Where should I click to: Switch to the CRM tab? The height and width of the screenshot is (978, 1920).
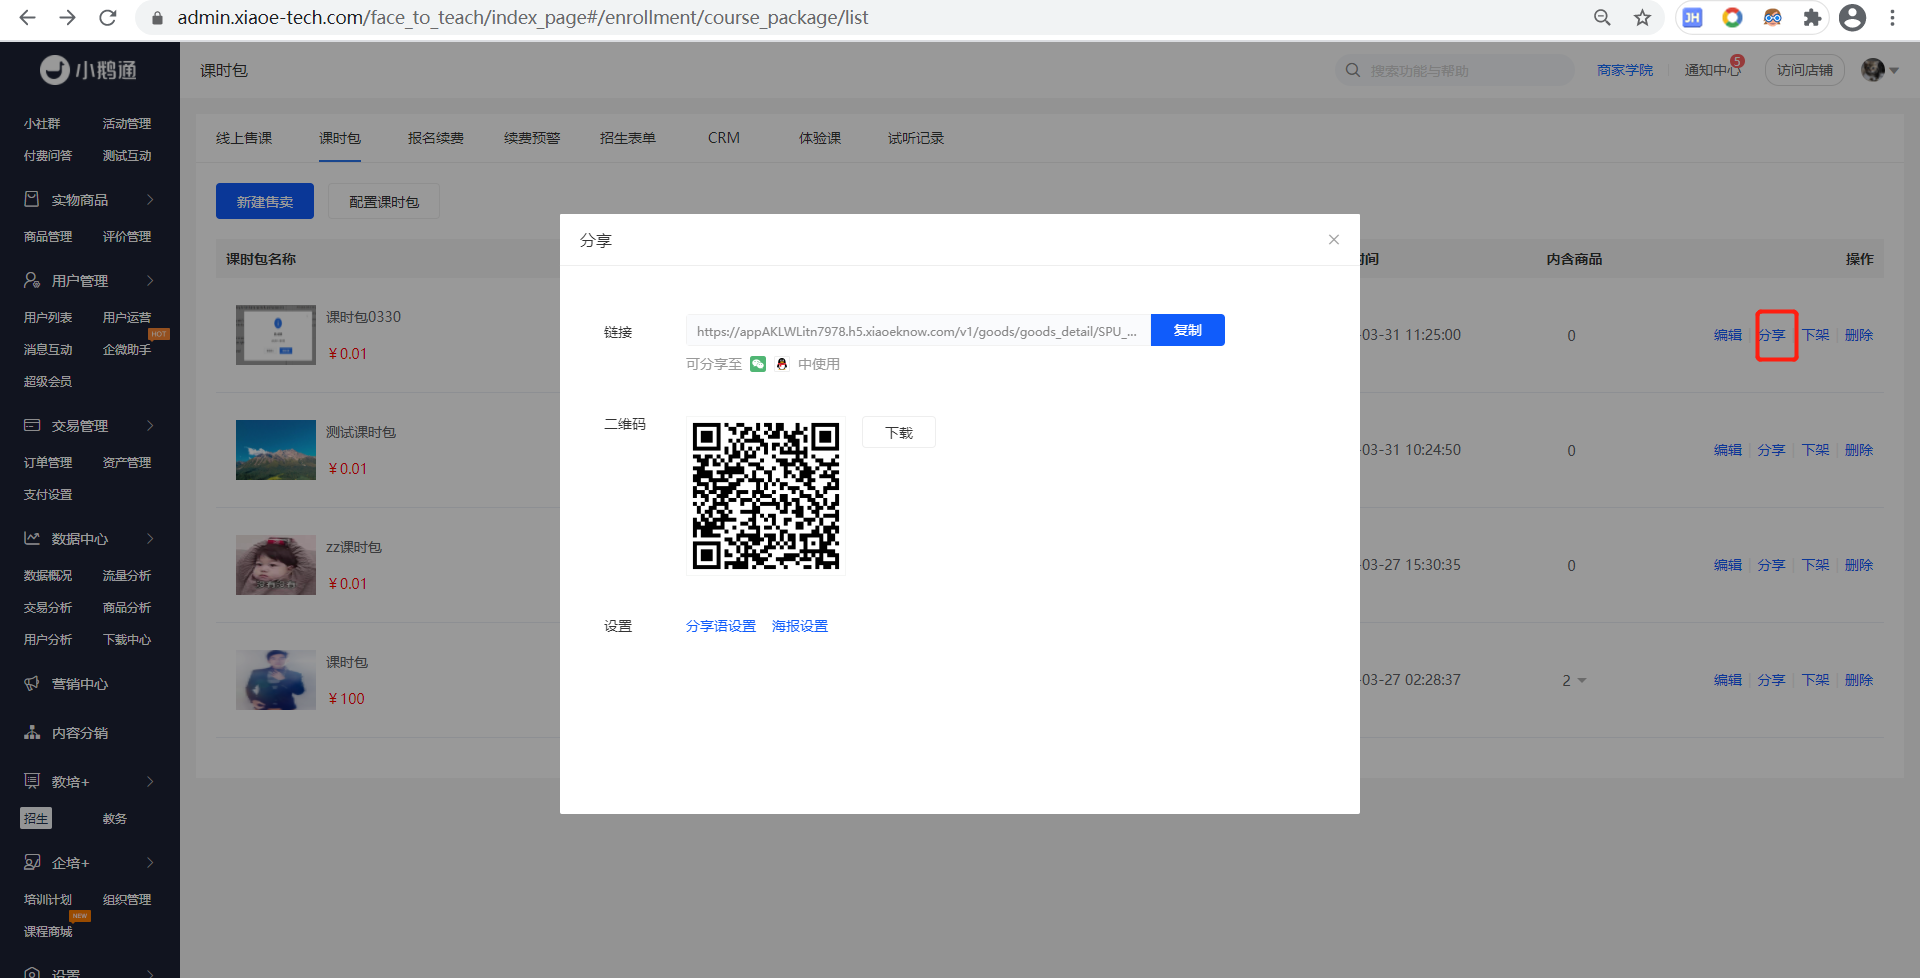pyautogui.click(x=724, y=138)
